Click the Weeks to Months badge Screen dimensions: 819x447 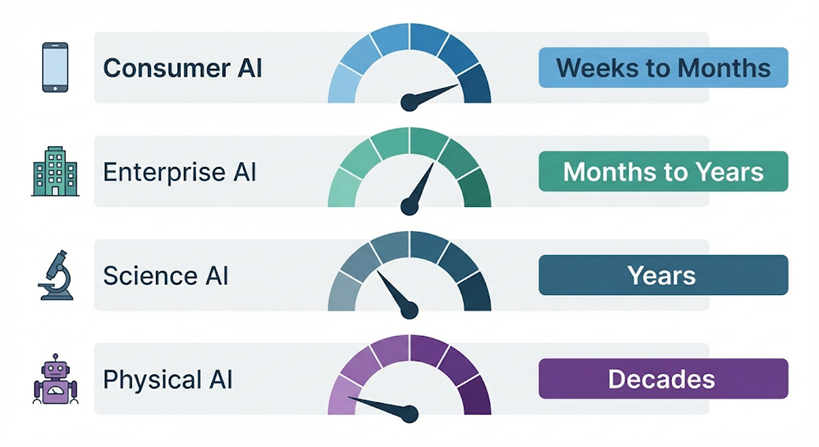[663, 68]
